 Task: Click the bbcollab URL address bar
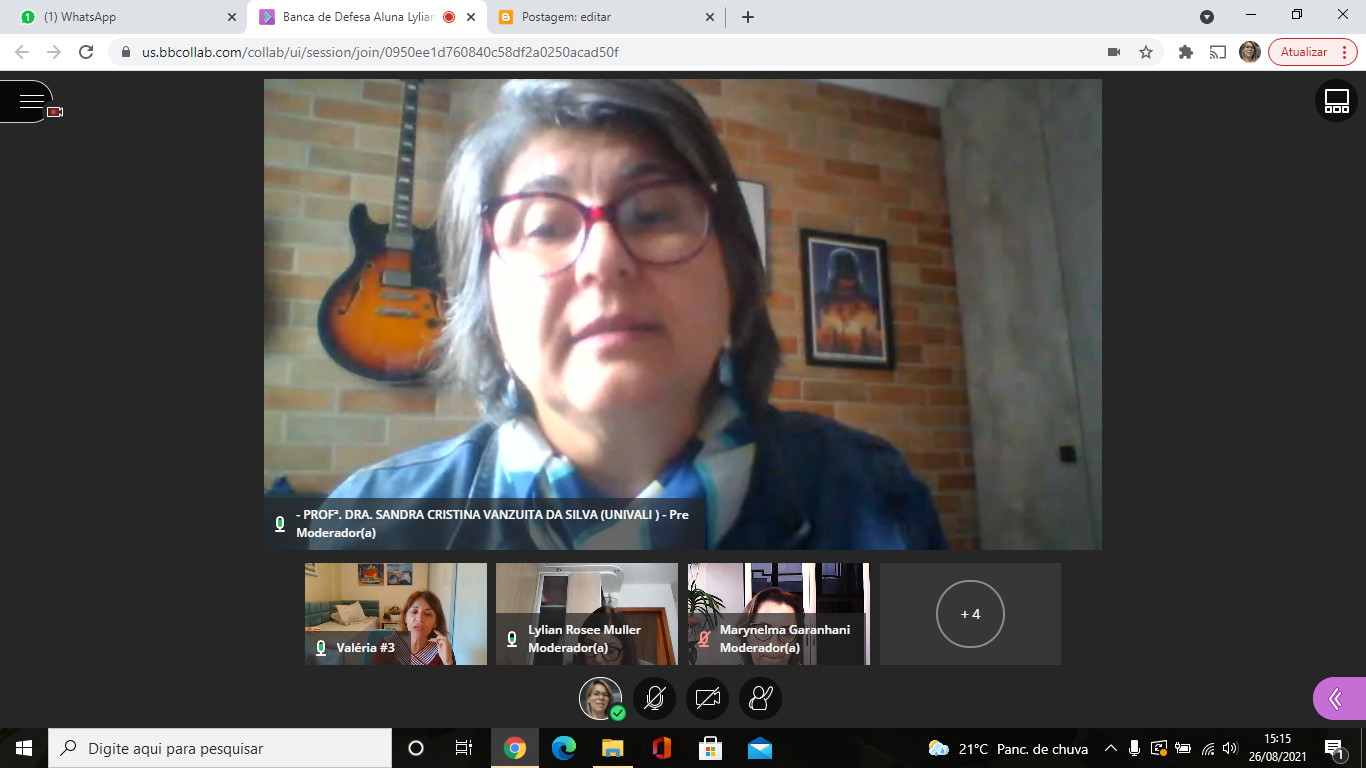pos(634,52)
